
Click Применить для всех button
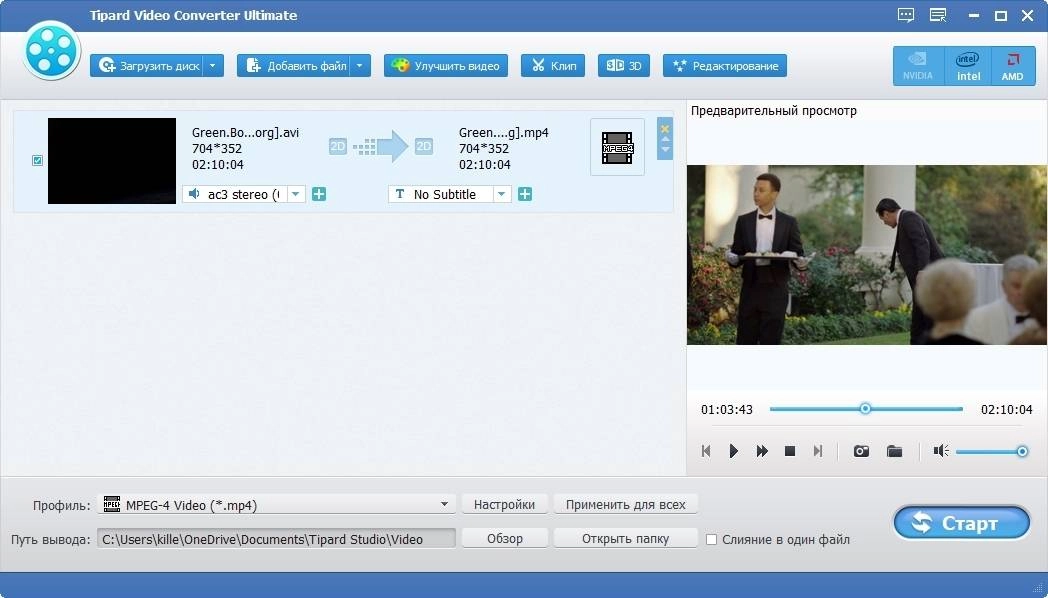click(626, 504)
